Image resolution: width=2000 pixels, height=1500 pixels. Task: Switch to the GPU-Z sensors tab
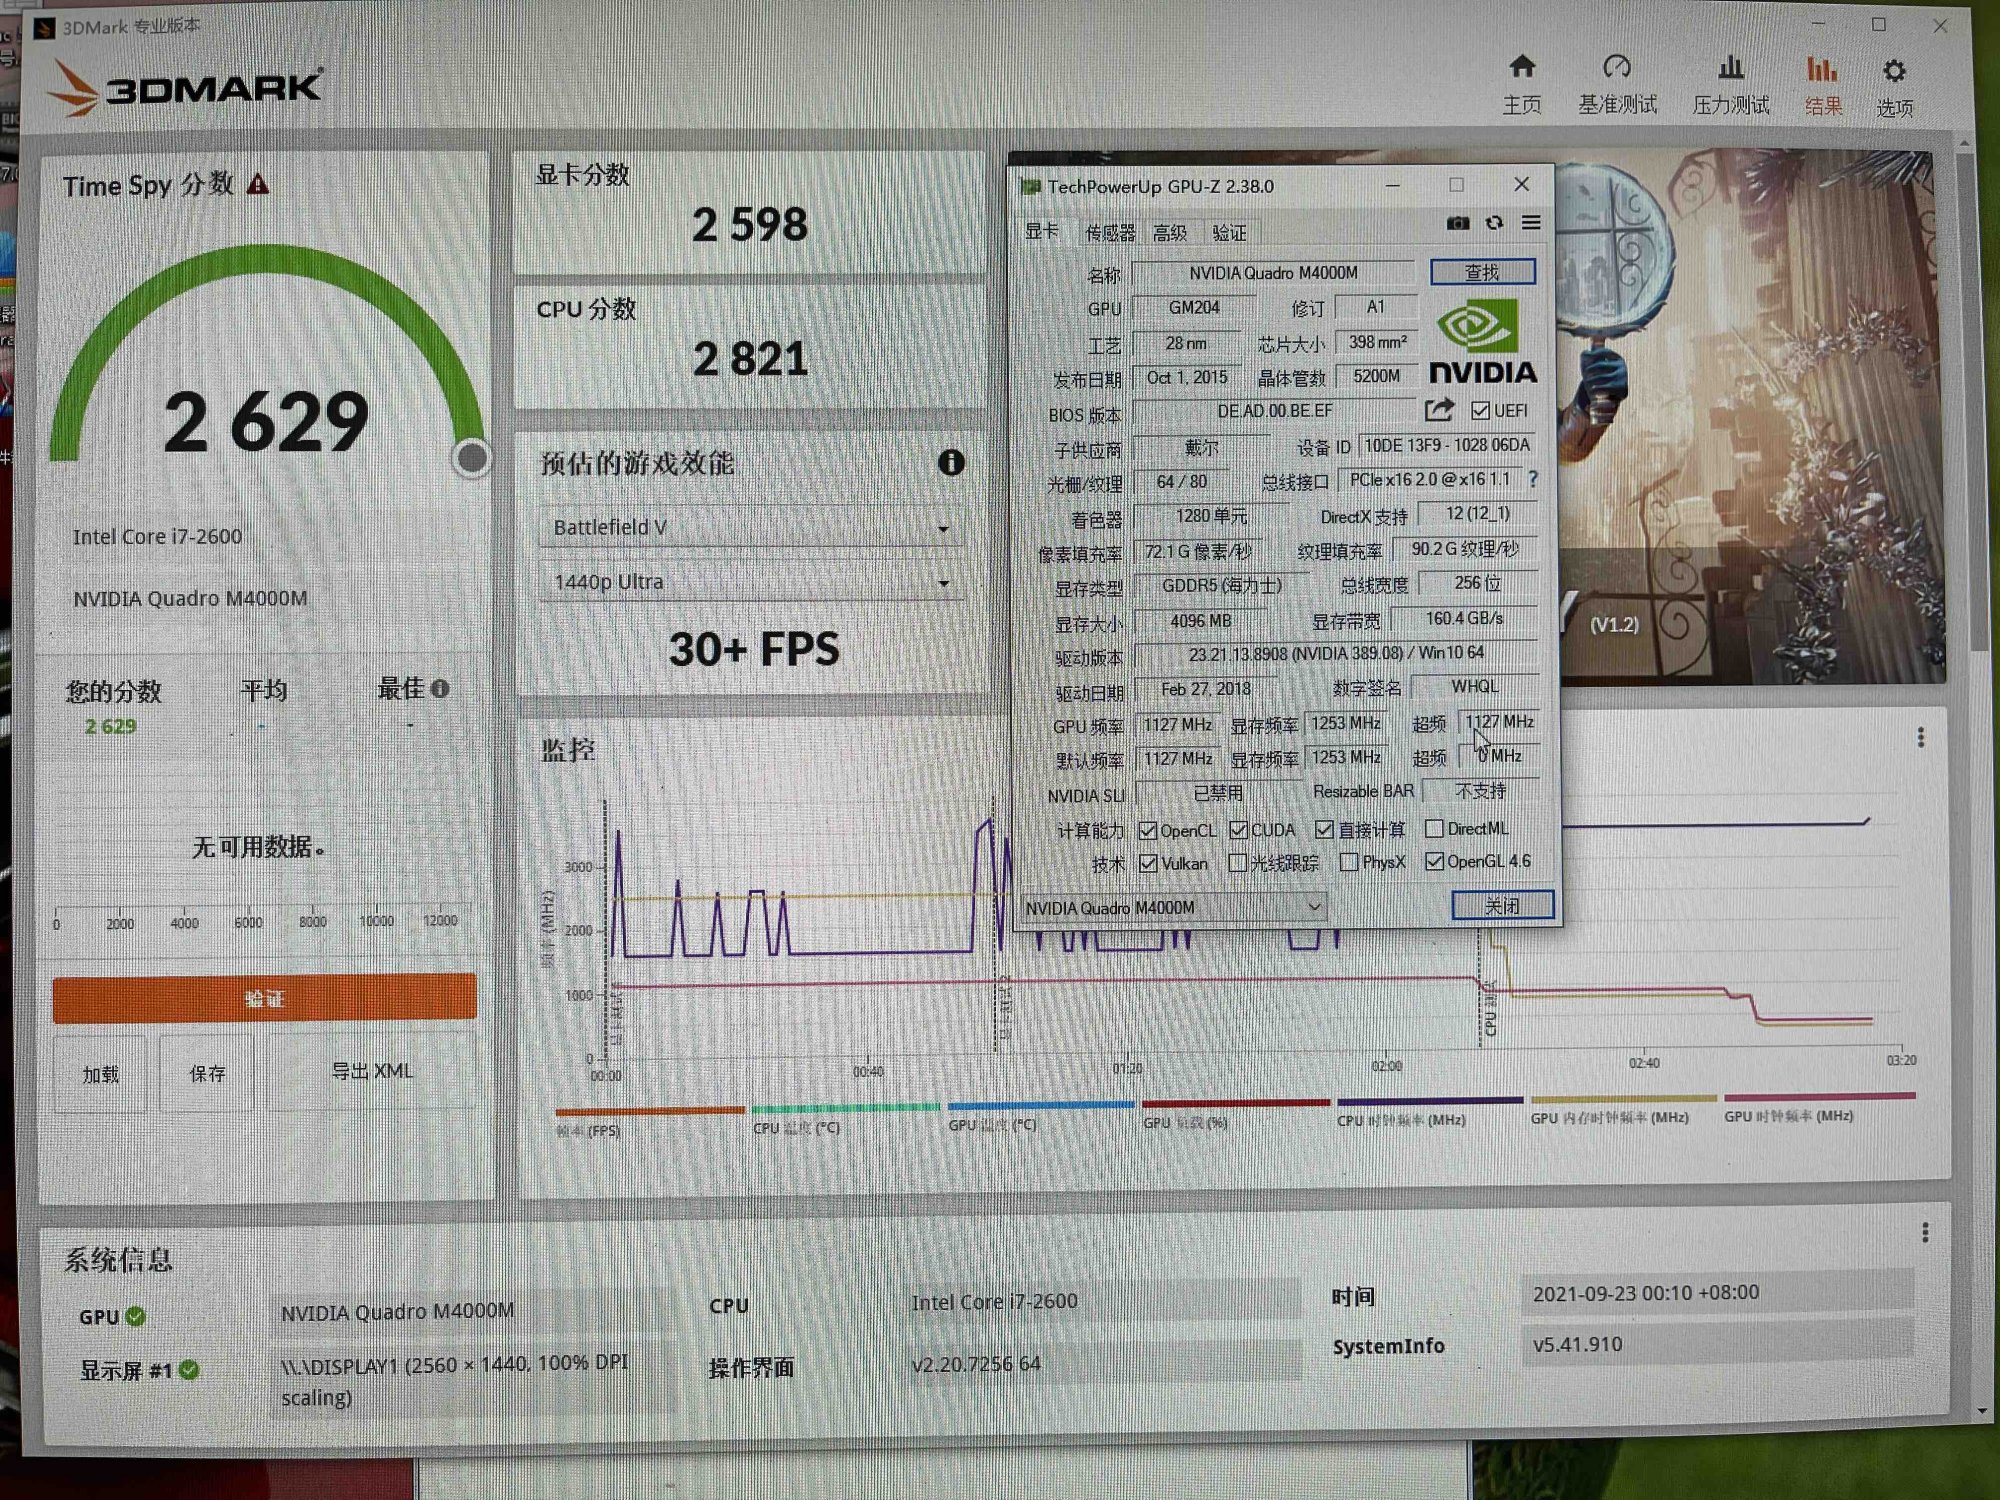point(1110,233)
